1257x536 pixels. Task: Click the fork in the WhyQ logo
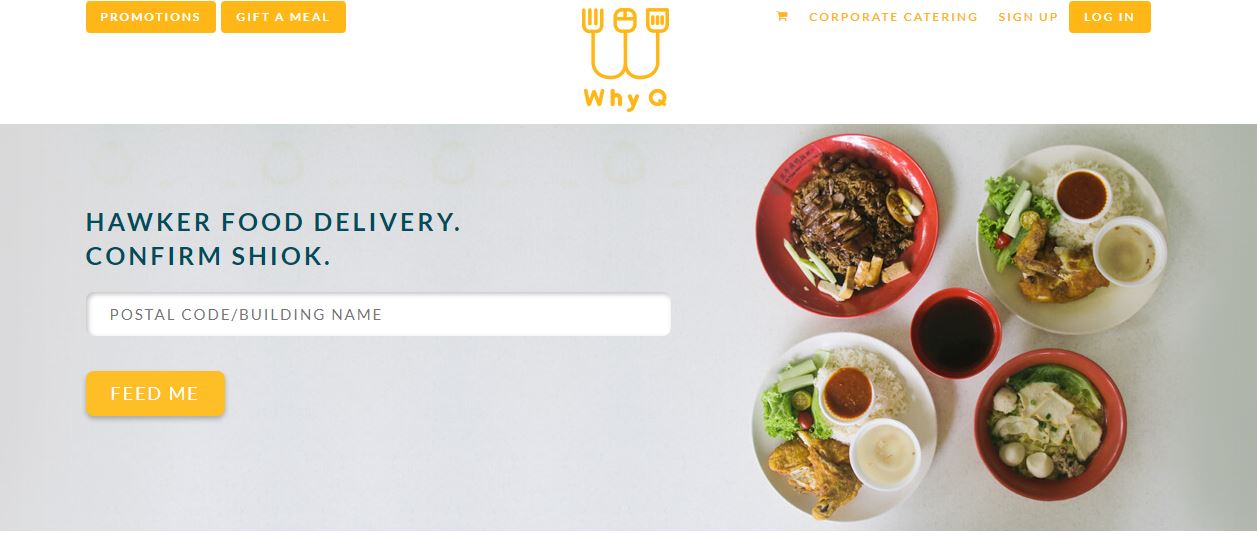click(595, 42)
